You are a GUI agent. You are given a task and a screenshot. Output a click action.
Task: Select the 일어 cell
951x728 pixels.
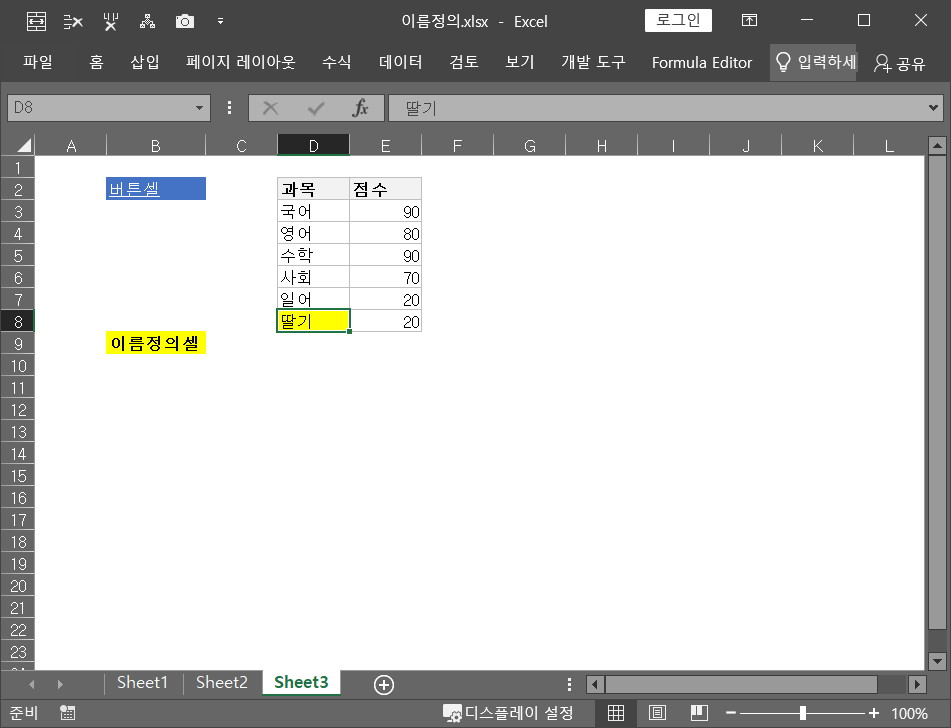314,299
